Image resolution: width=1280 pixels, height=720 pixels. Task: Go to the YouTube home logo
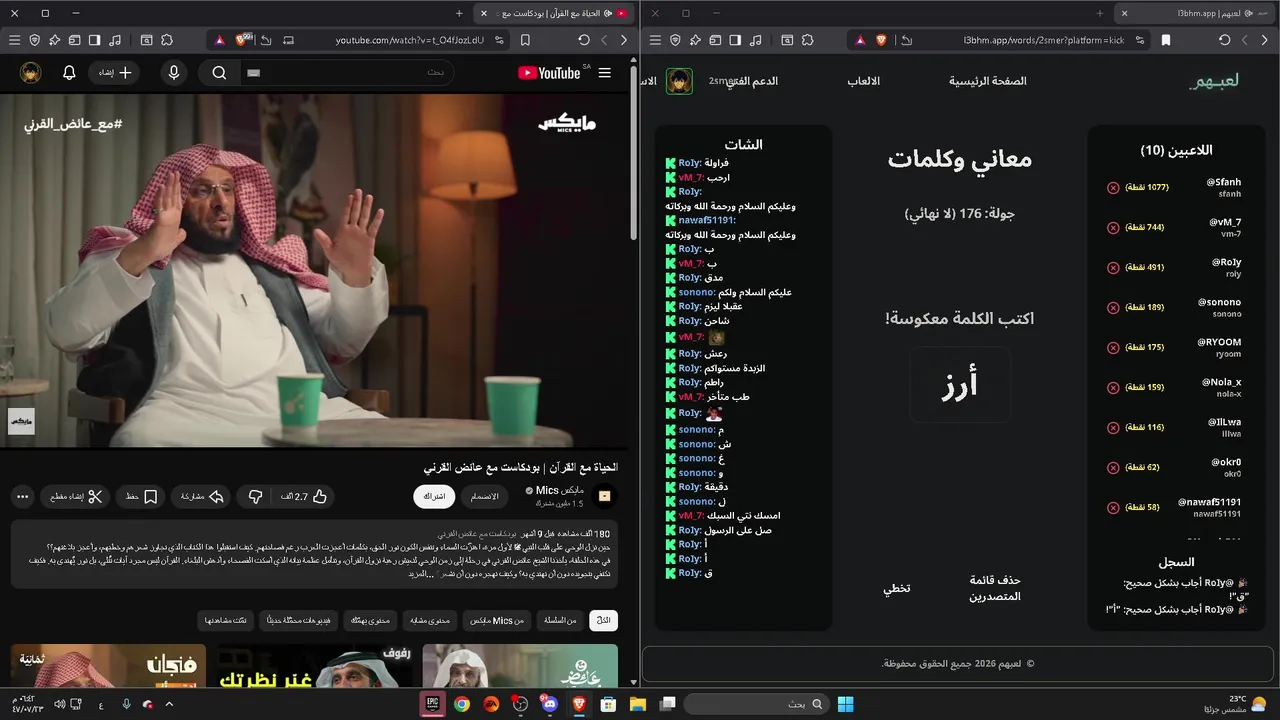pos(551,73)
